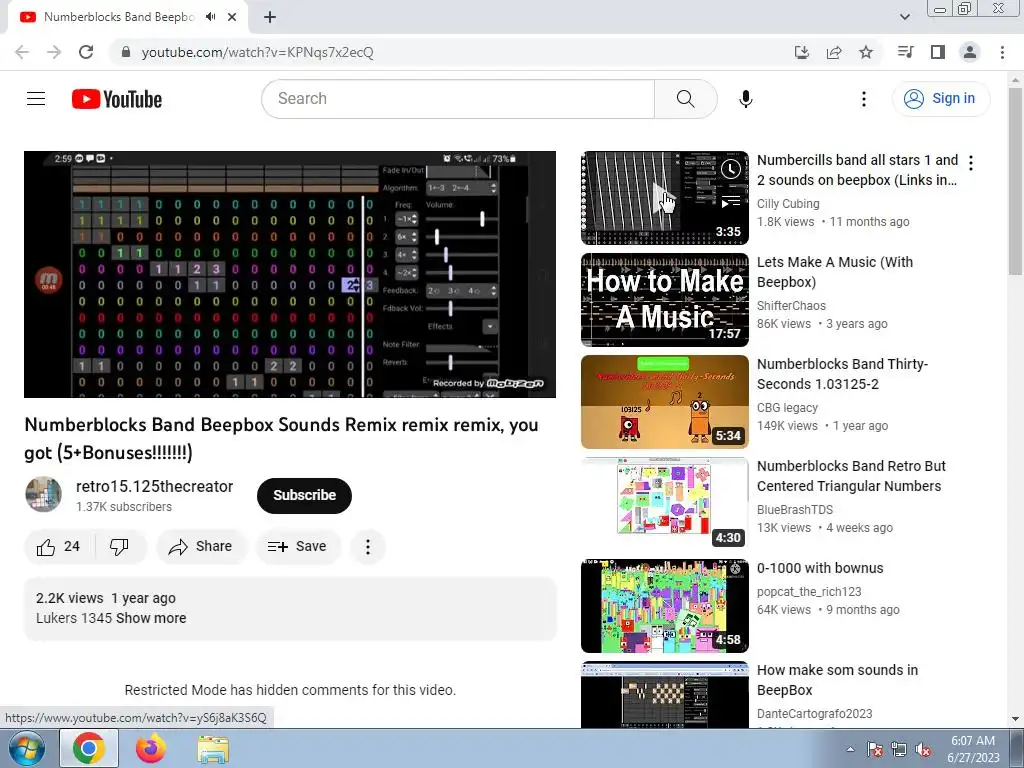Open a new browser tab
The width and height of the screenshot is (1024, 768).
click(x=270, y=17)
